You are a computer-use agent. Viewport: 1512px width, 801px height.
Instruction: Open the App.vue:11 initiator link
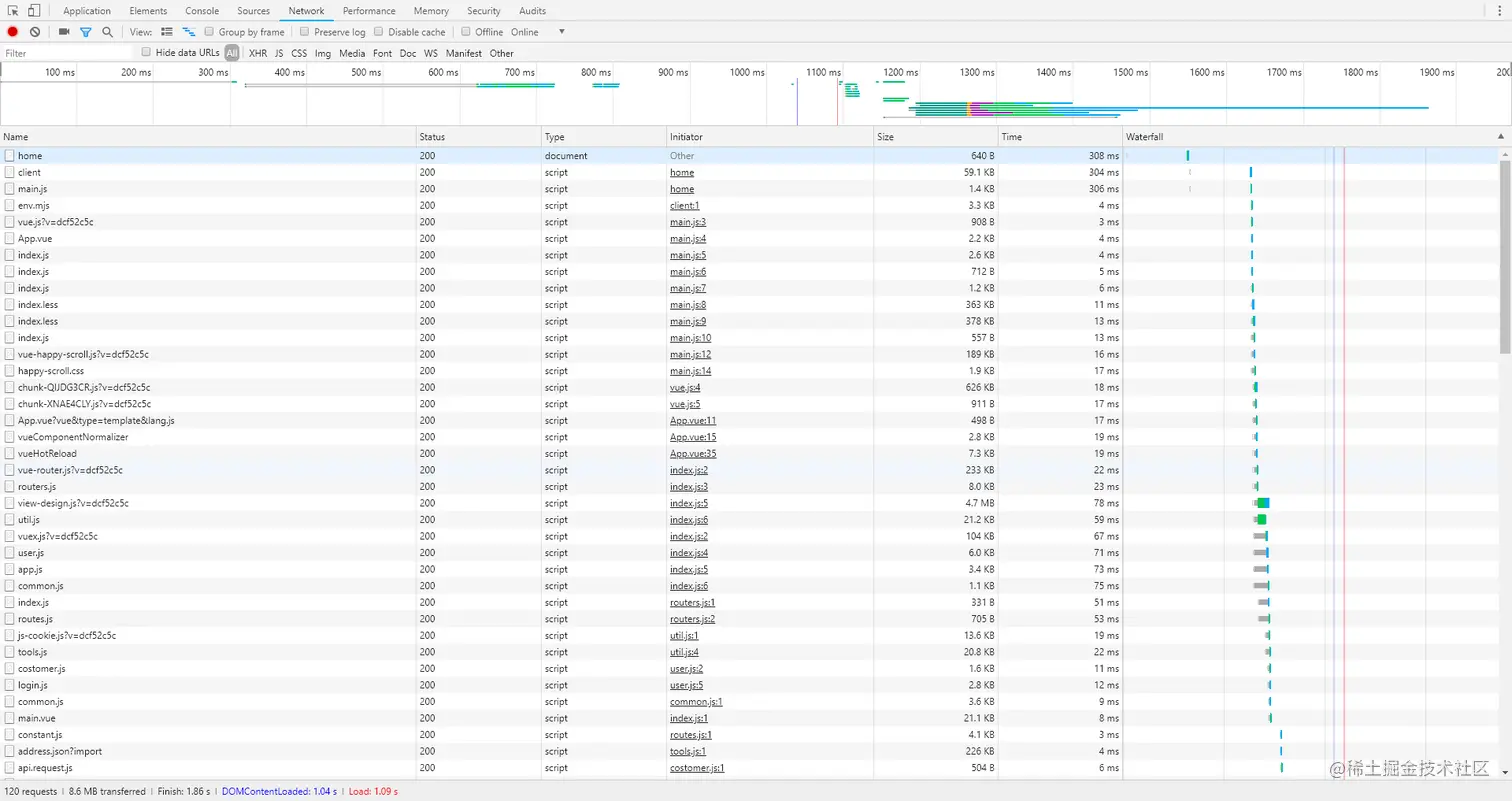(x=693, y=420)
